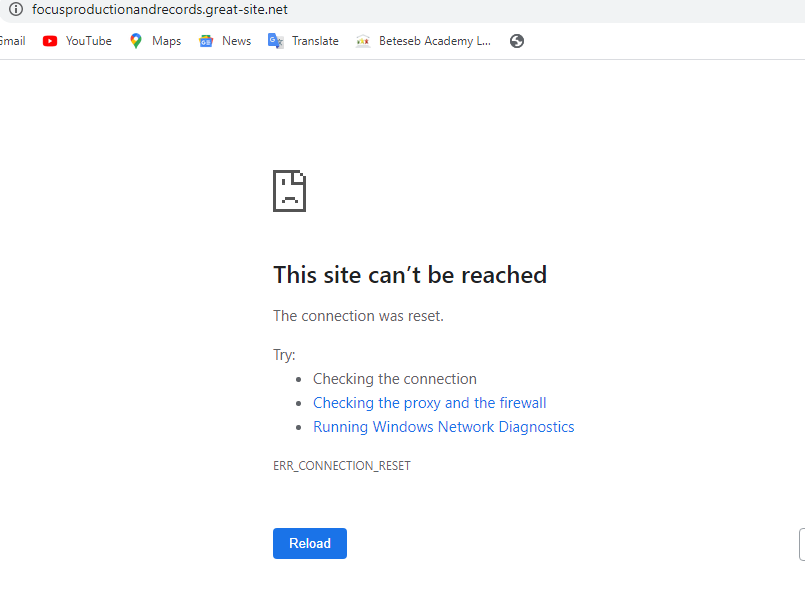Image resolution: width=805 pixels, height=601 pixels.
Task: Click the 'This site can't be reached' heading
Action: pyautogui.click(x=409, y=275)
